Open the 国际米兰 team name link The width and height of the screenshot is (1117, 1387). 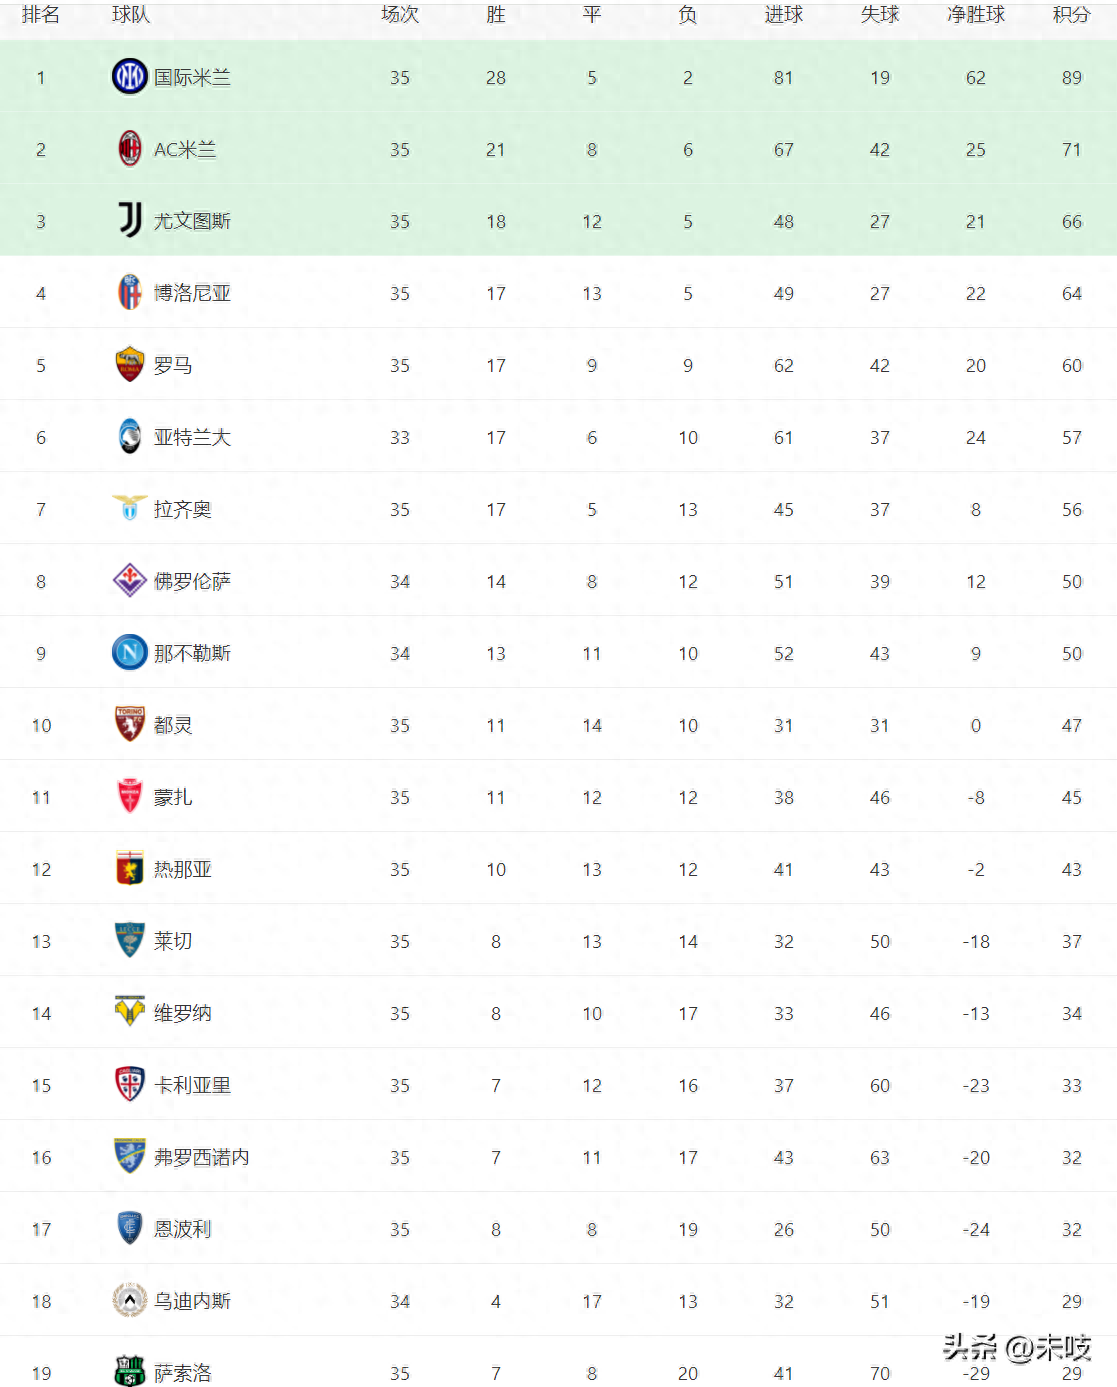point(192,78)
